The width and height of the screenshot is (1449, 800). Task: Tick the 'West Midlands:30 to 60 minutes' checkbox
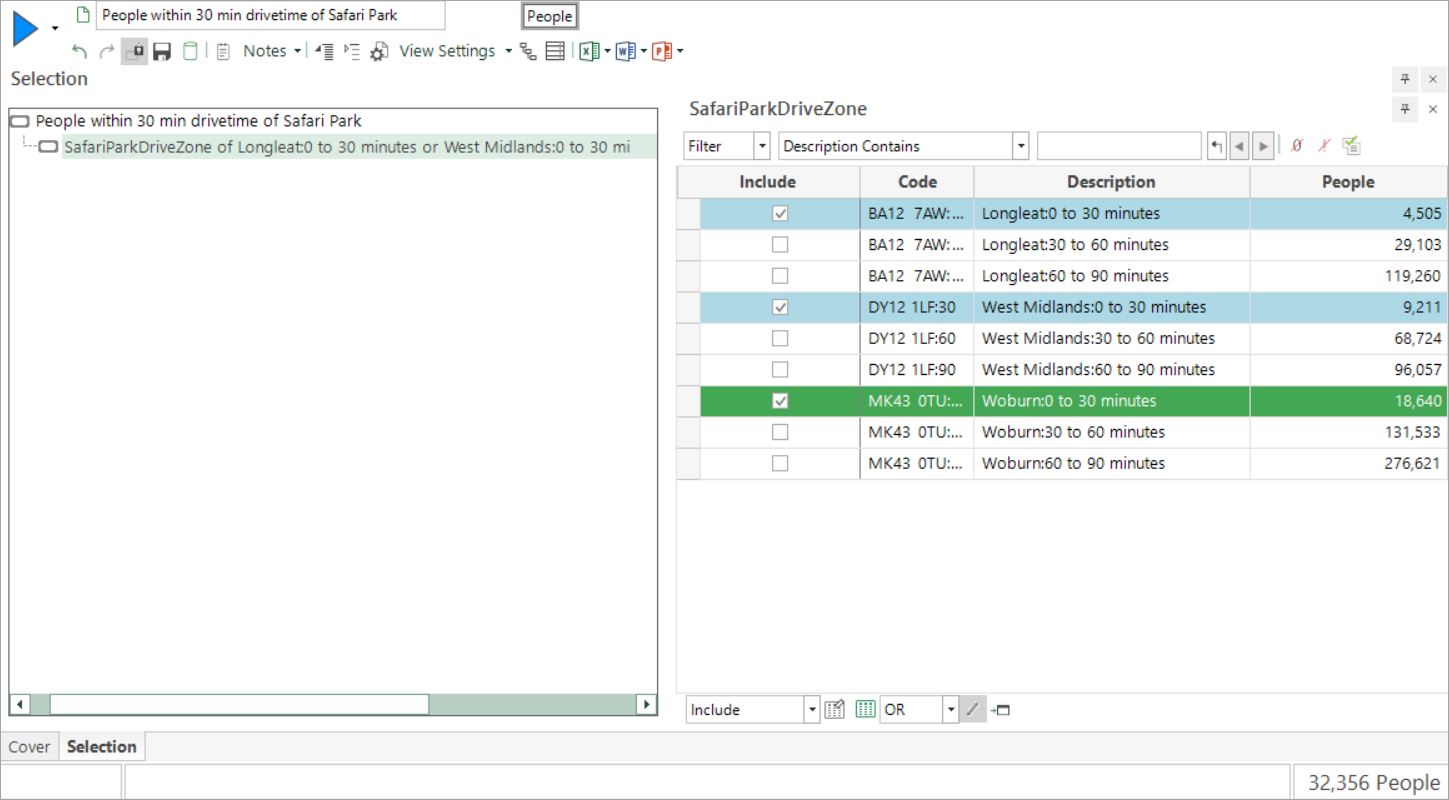[x=780, y=338]
